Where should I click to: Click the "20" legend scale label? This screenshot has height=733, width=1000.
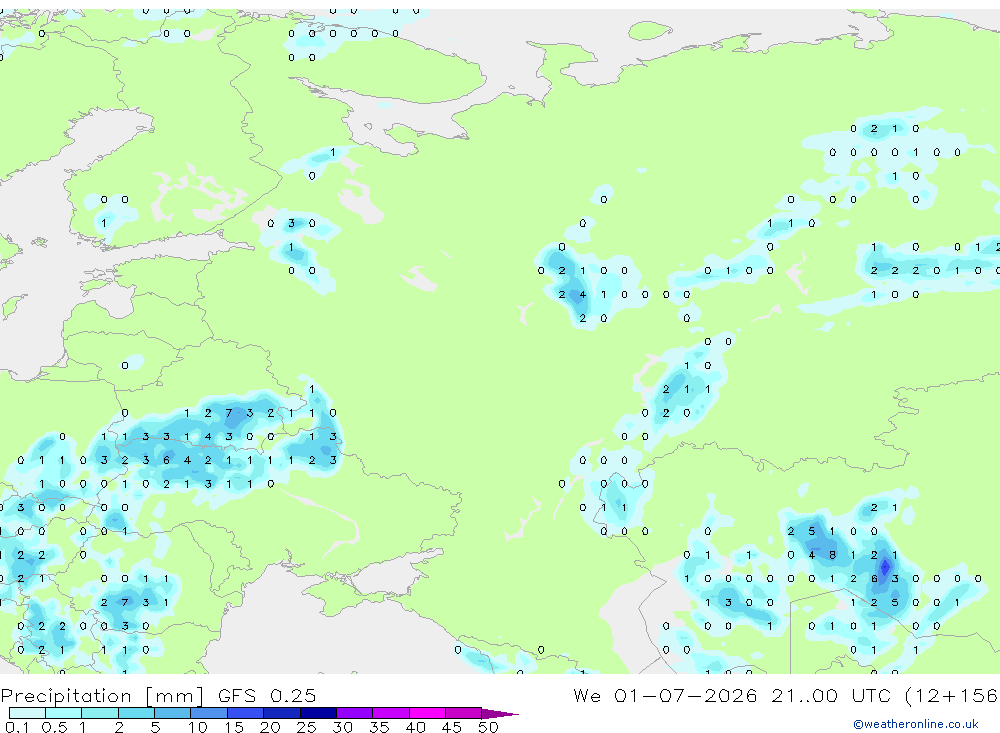(x=270, y=727)
